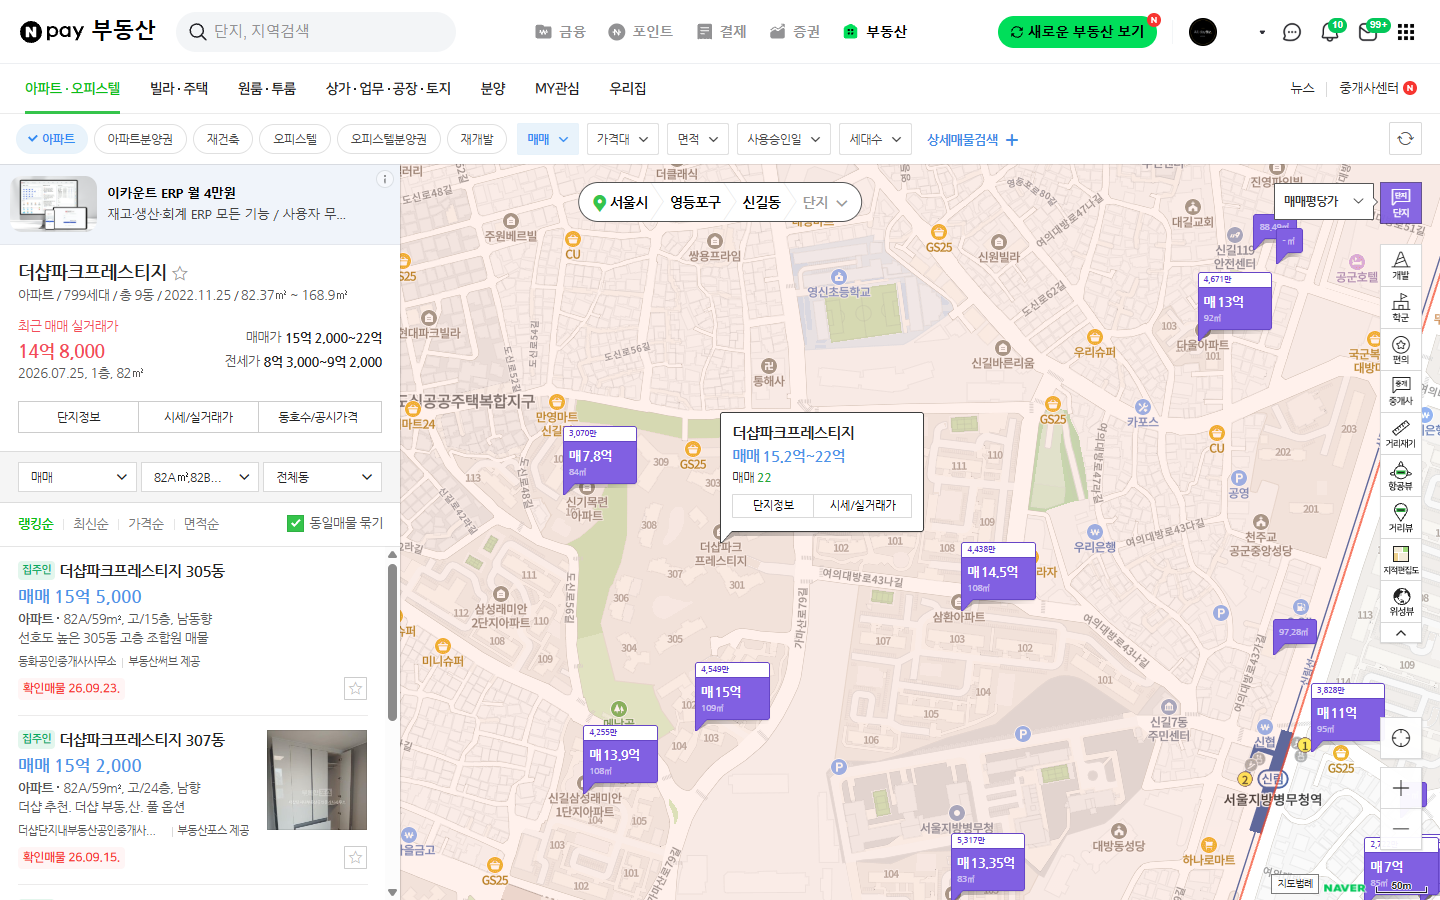Open the 매매 transaction type filter dropdown

point(548,139)
